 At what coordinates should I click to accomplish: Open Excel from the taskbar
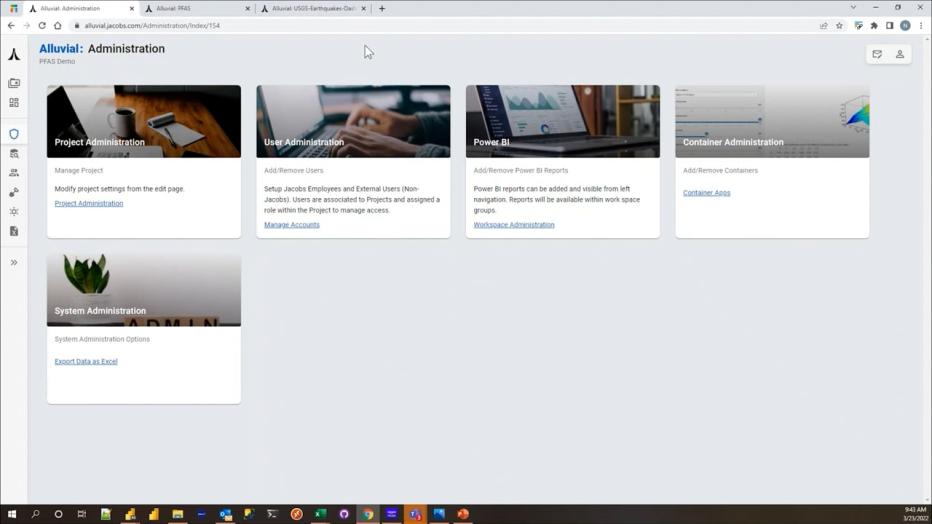[x=320, y=514]
